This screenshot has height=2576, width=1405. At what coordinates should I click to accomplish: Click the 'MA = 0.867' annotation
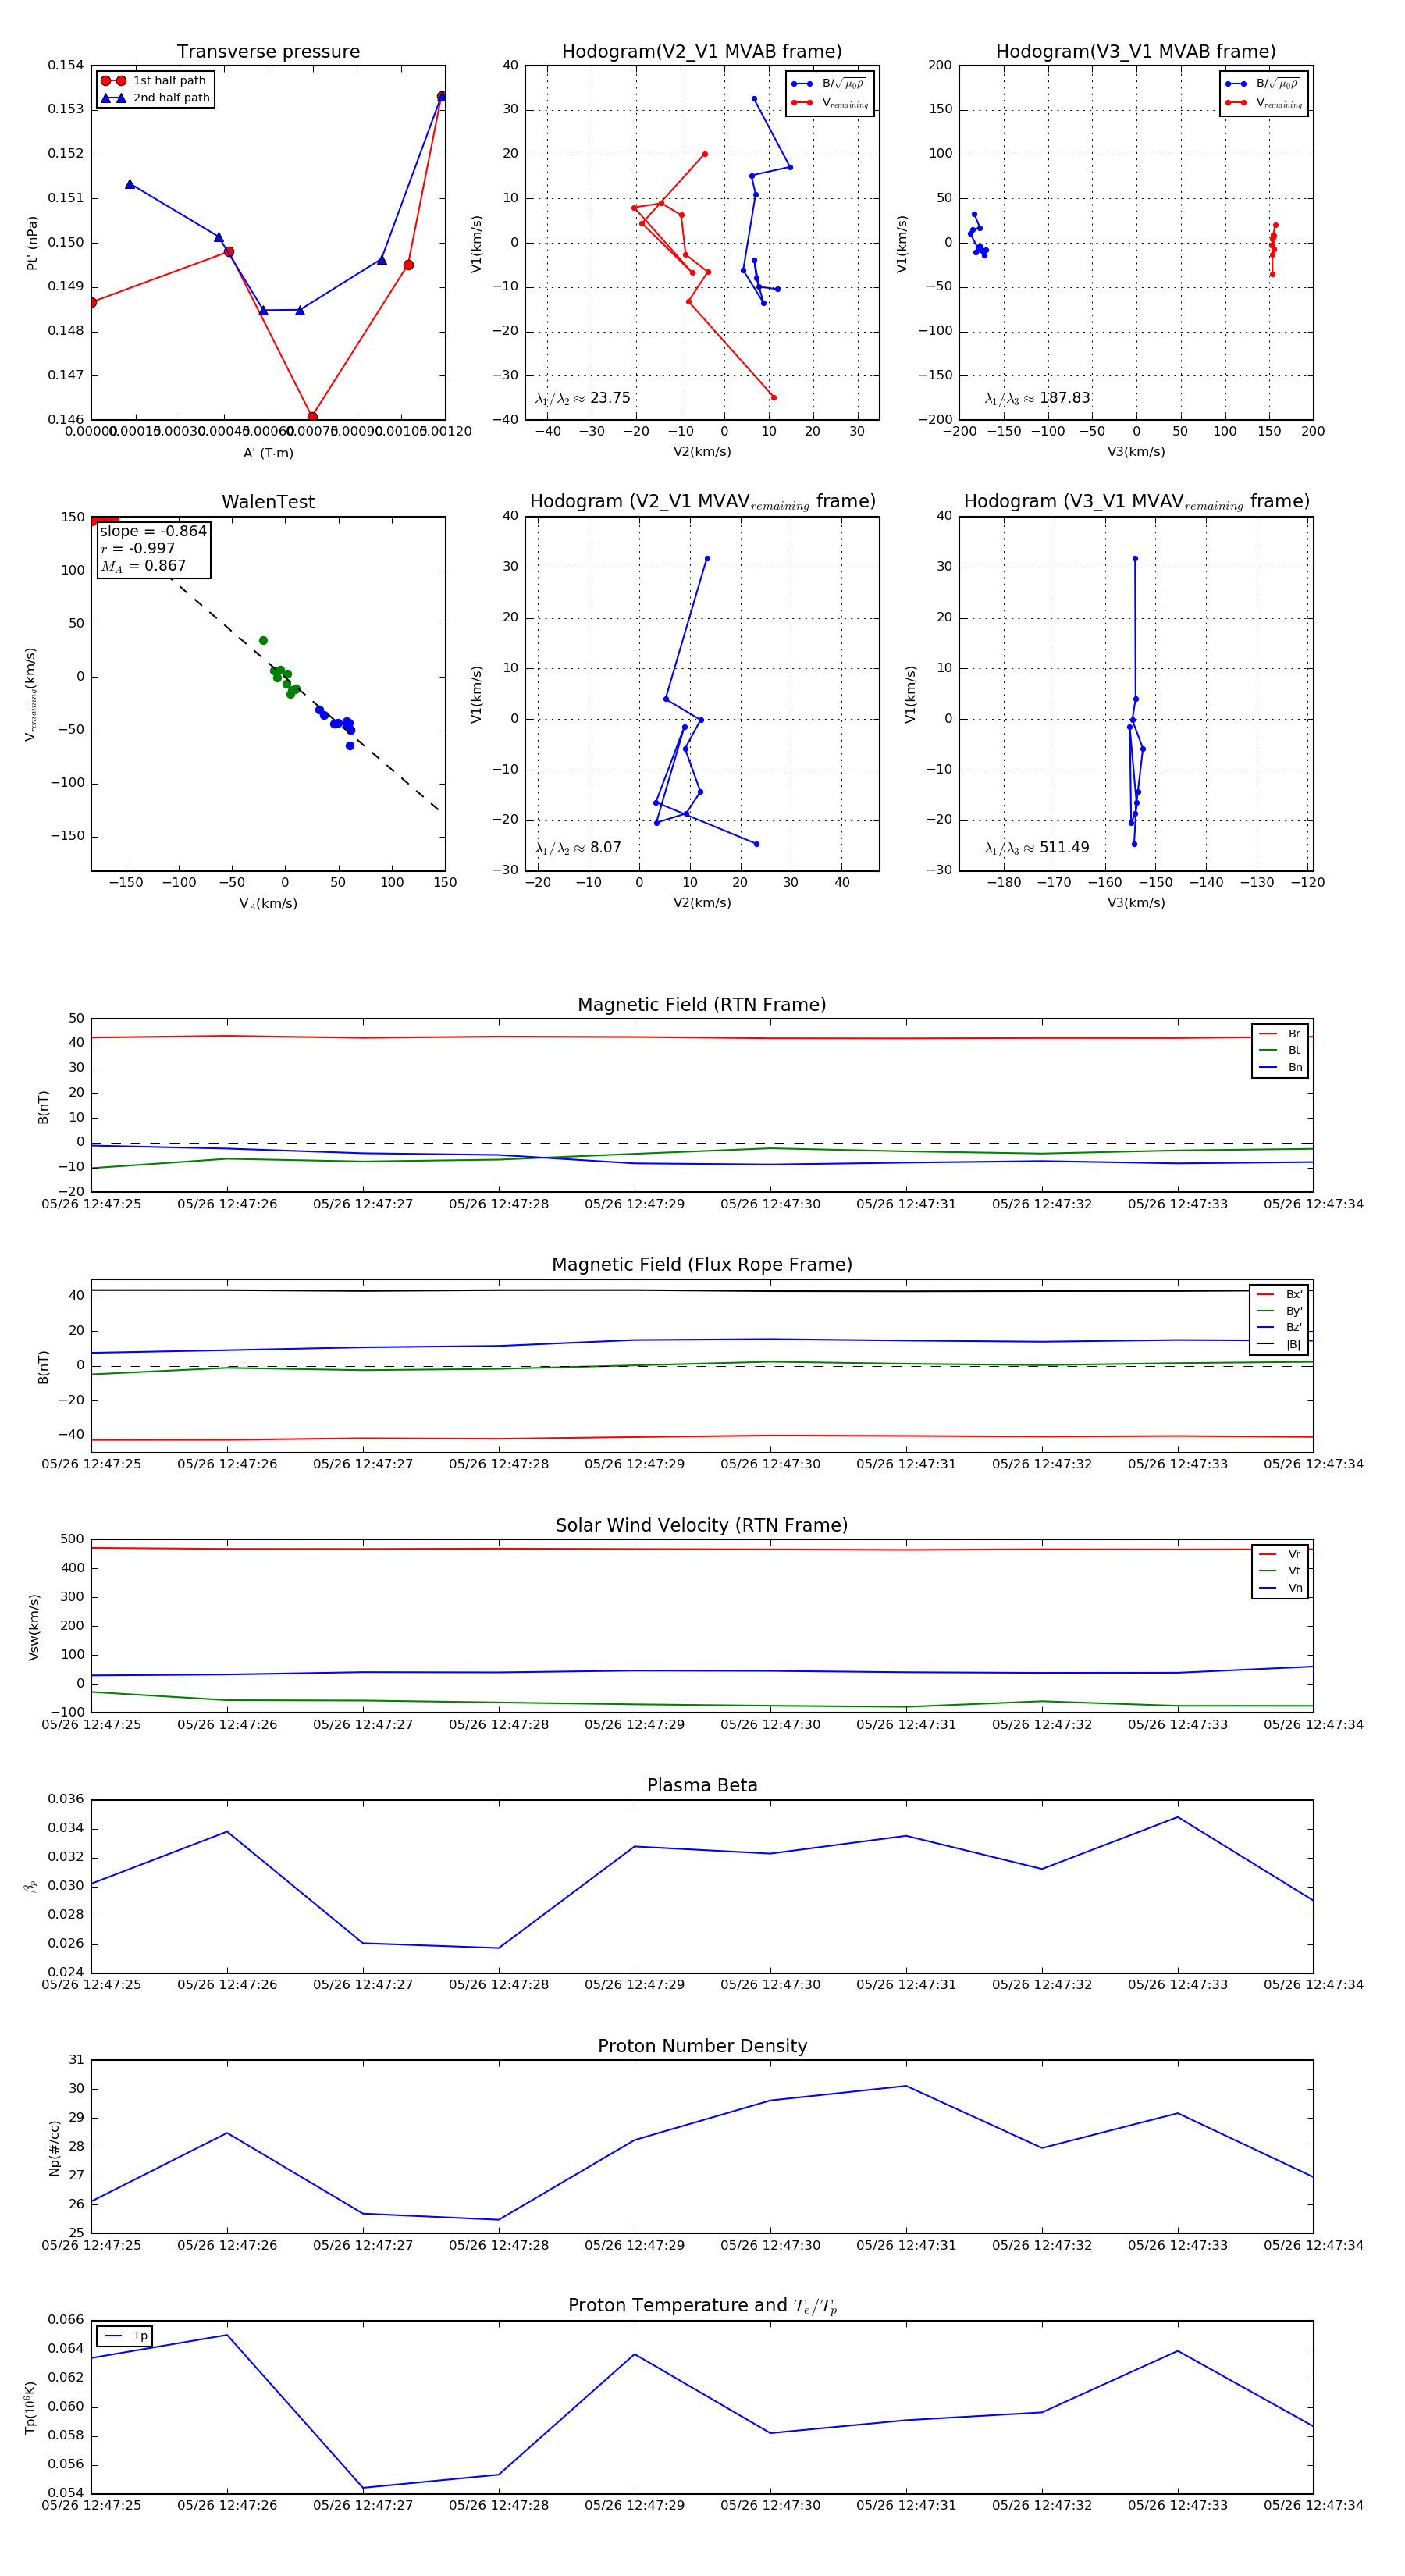(x=143, y=566)
